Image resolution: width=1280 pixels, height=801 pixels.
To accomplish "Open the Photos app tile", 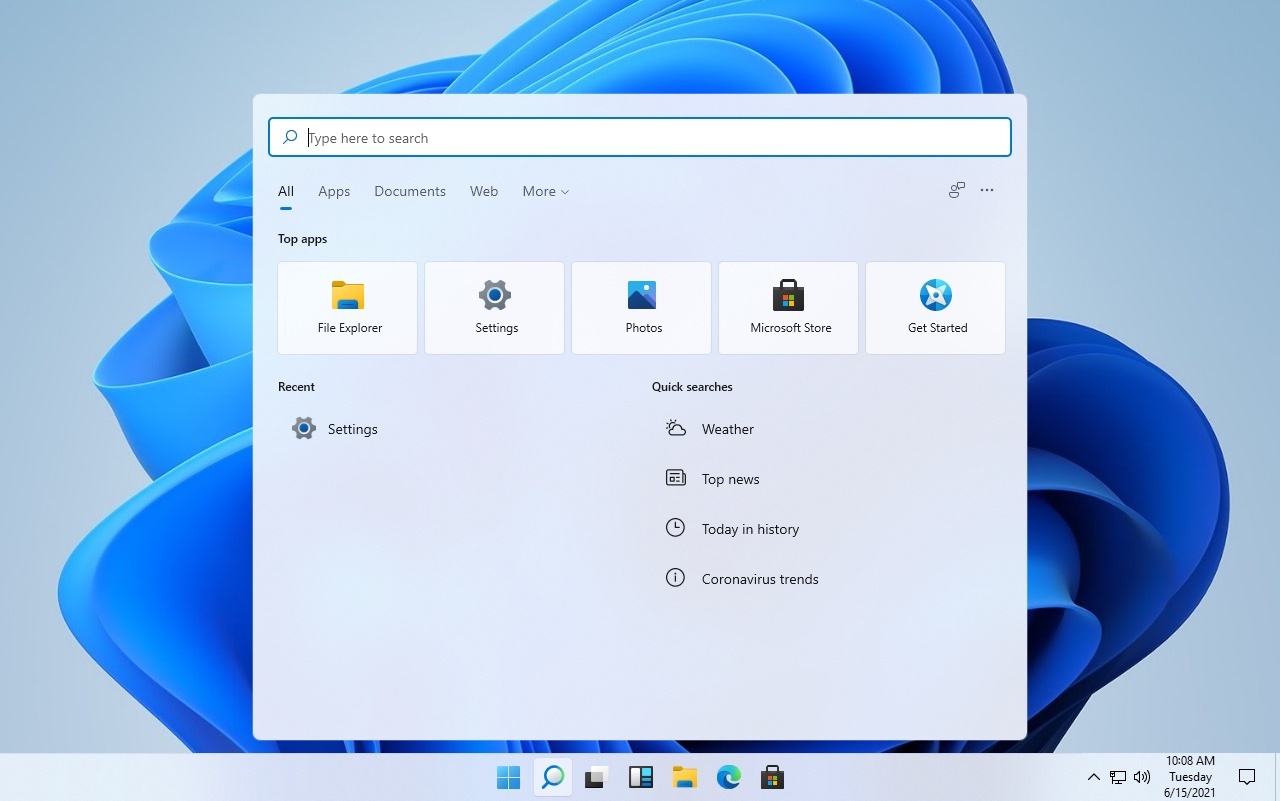I will [x=642, y=308].
